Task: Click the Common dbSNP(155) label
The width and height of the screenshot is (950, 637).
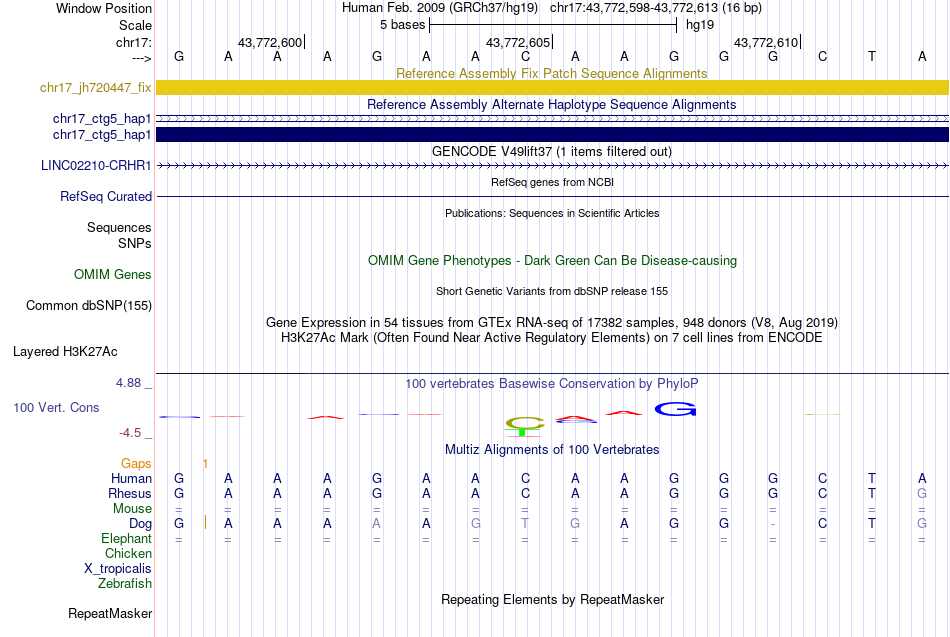Action: [x=88, y=305]
